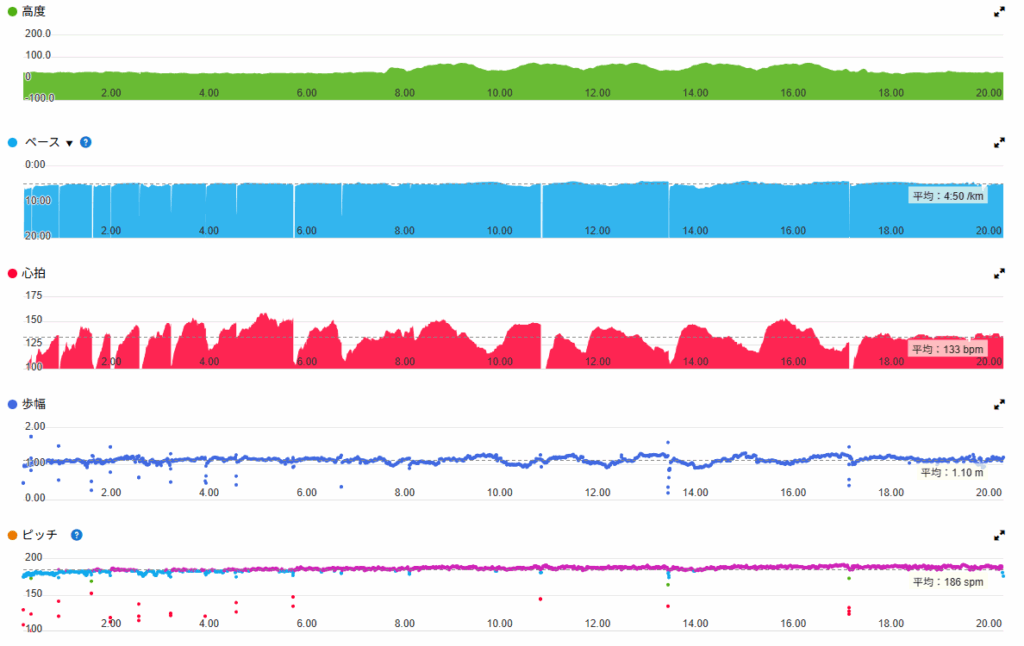This screenshot has height=646, width=1024.
Task: Click the question mark icon beside ピッチ
Action: tap(77, 535)
